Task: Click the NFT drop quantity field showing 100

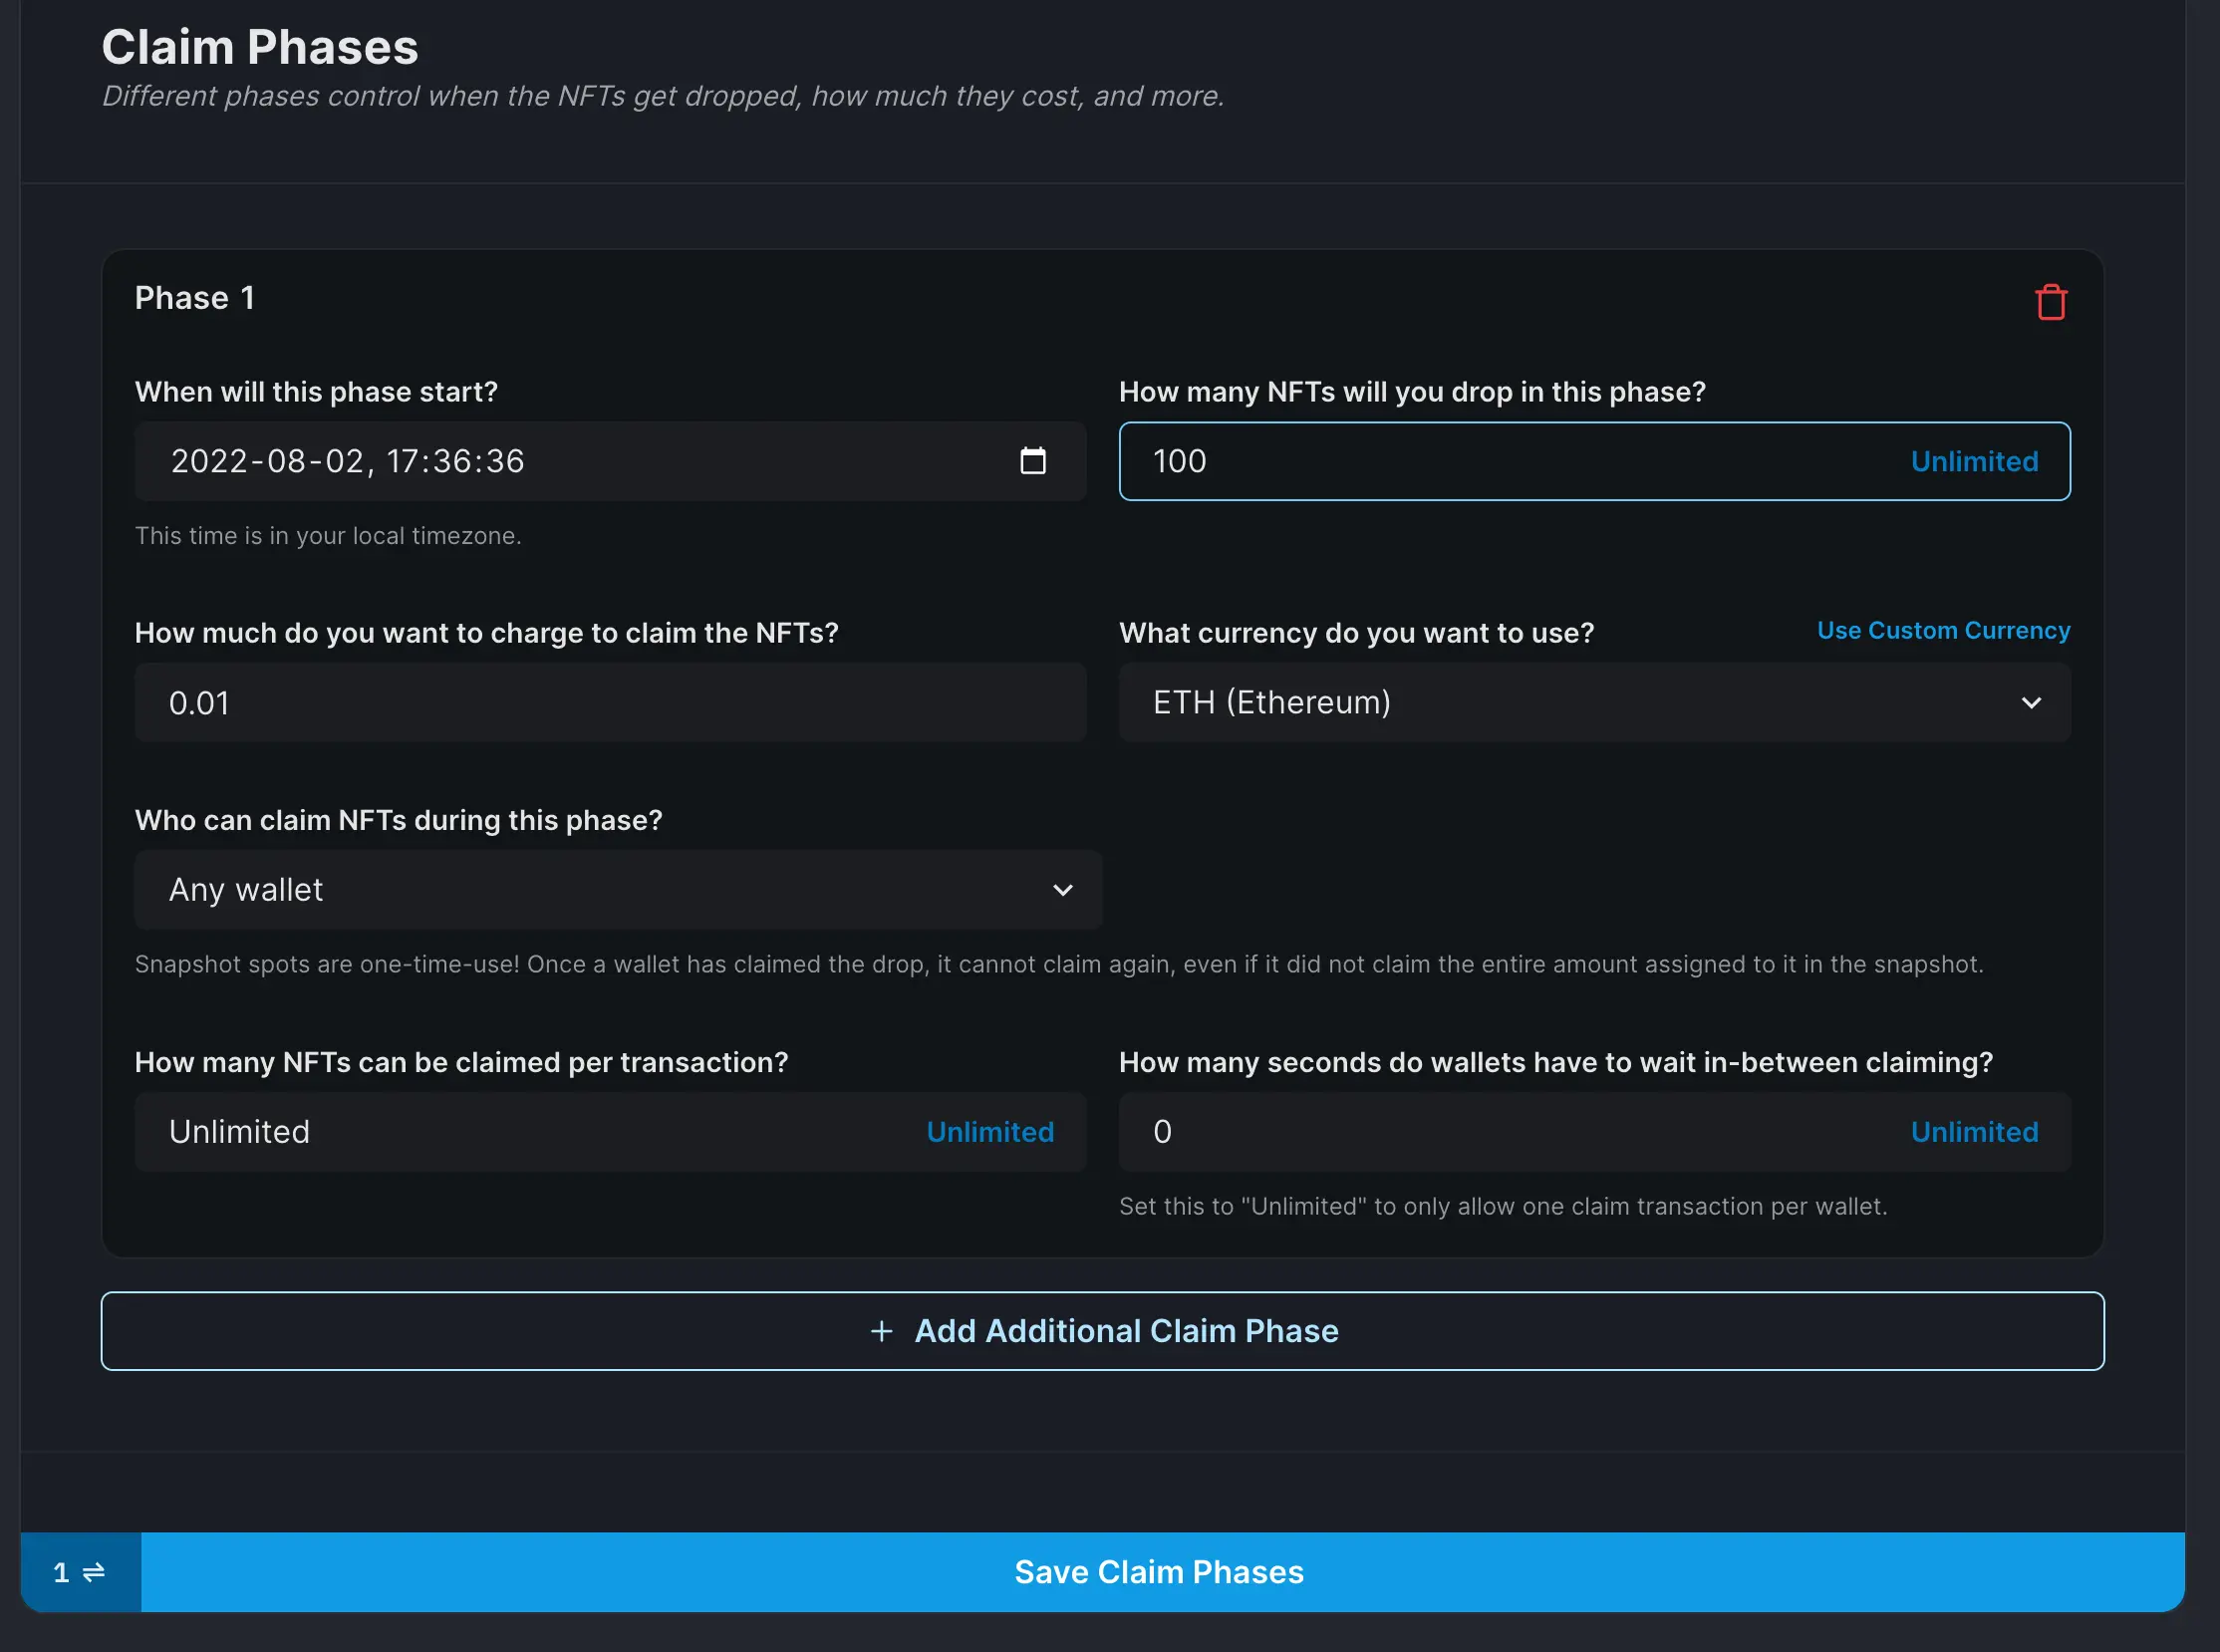Action: tap(1500, 461)
